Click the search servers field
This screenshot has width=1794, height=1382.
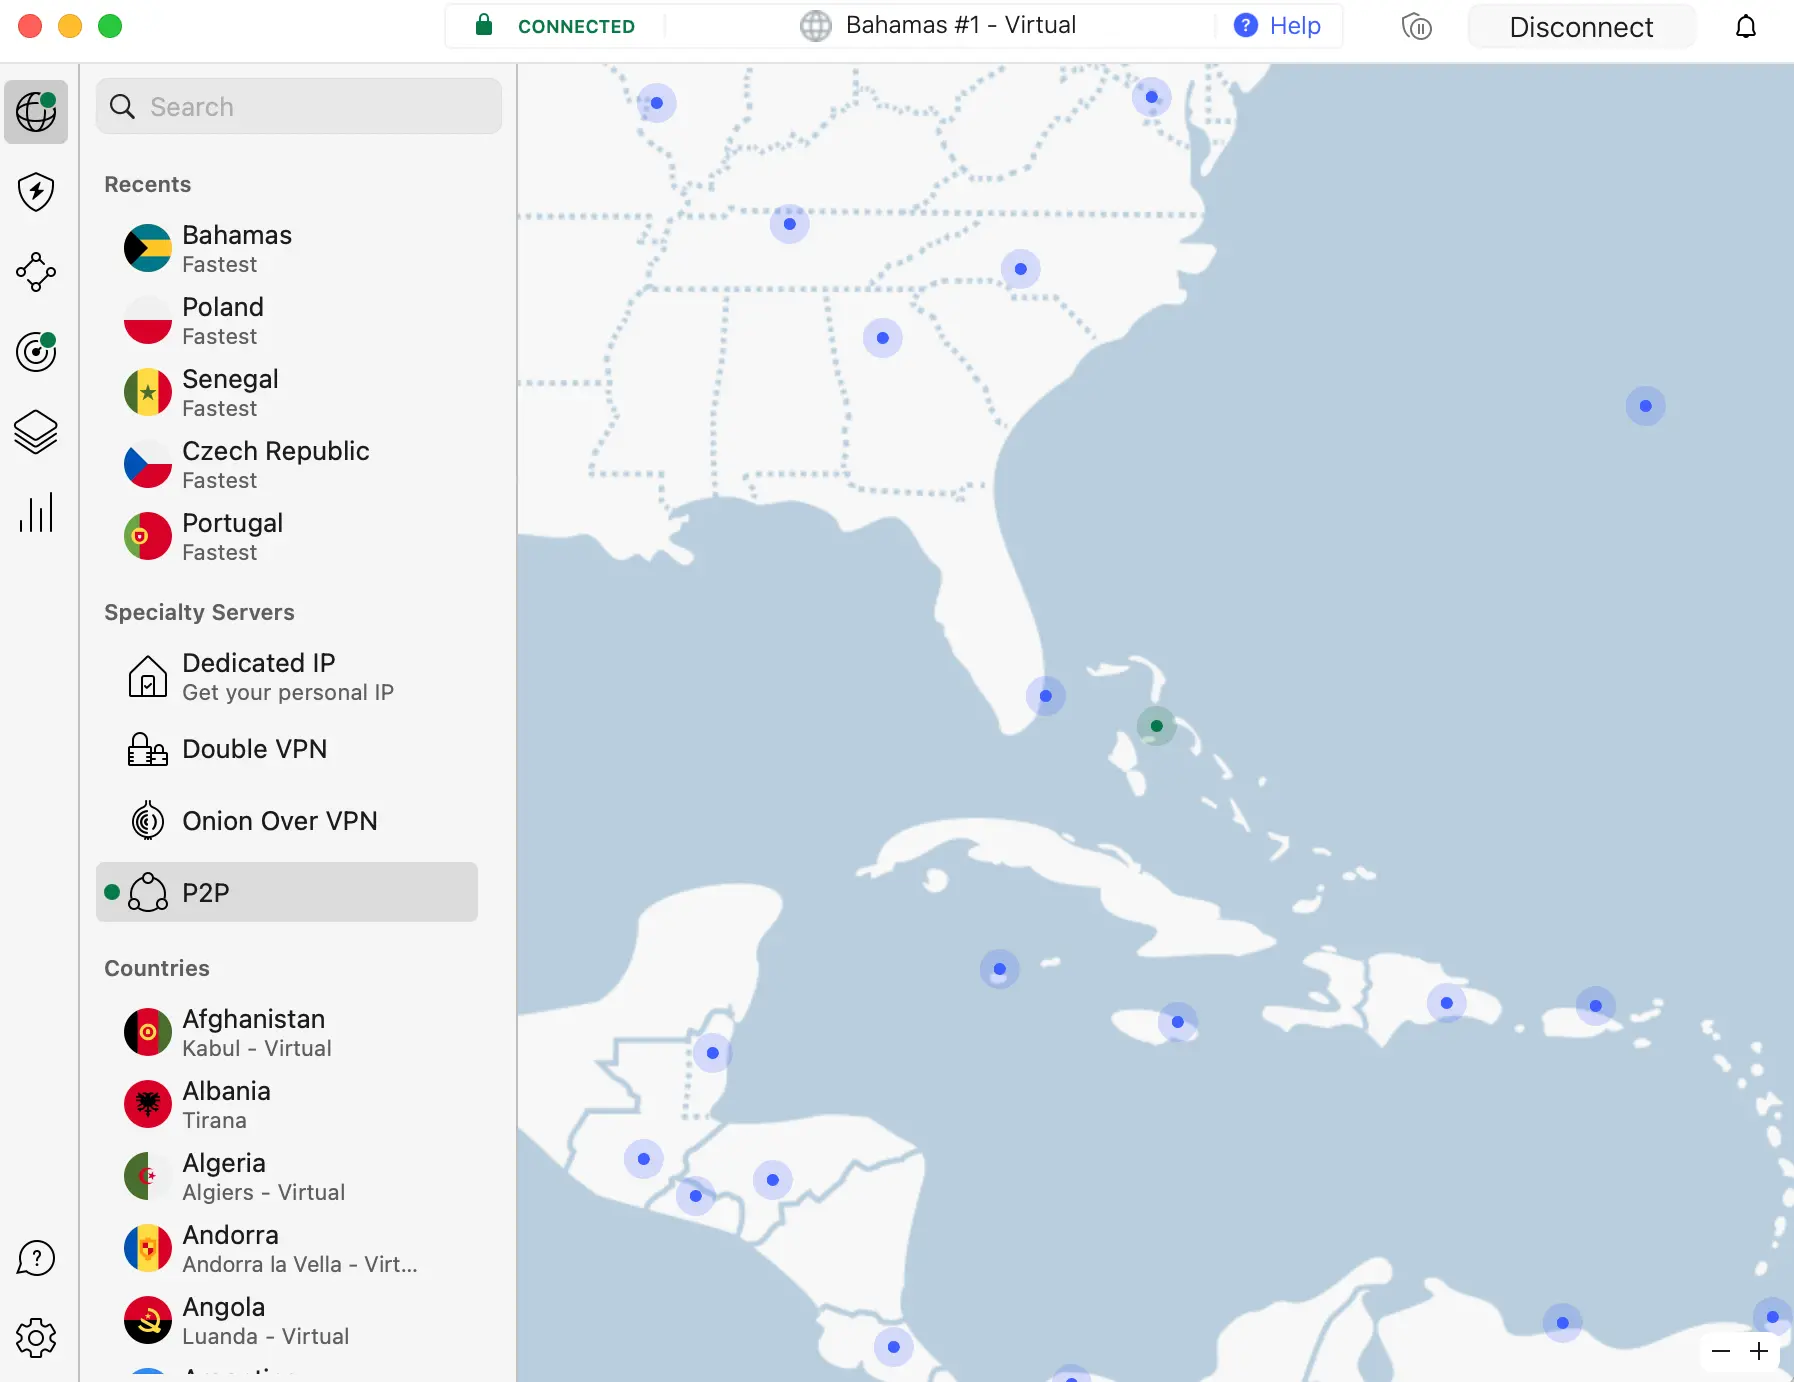pyautogui.click(x=299, y=106)
